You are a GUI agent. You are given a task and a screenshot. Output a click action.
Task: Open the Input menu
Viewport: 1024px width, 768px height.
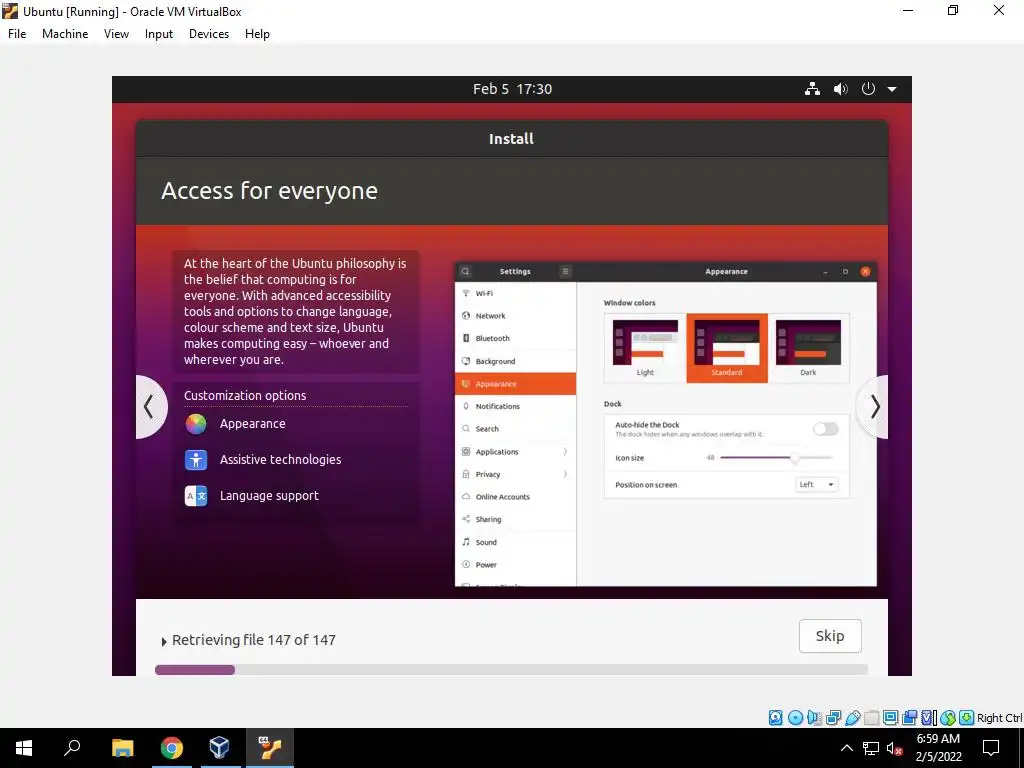pos(159,34)
